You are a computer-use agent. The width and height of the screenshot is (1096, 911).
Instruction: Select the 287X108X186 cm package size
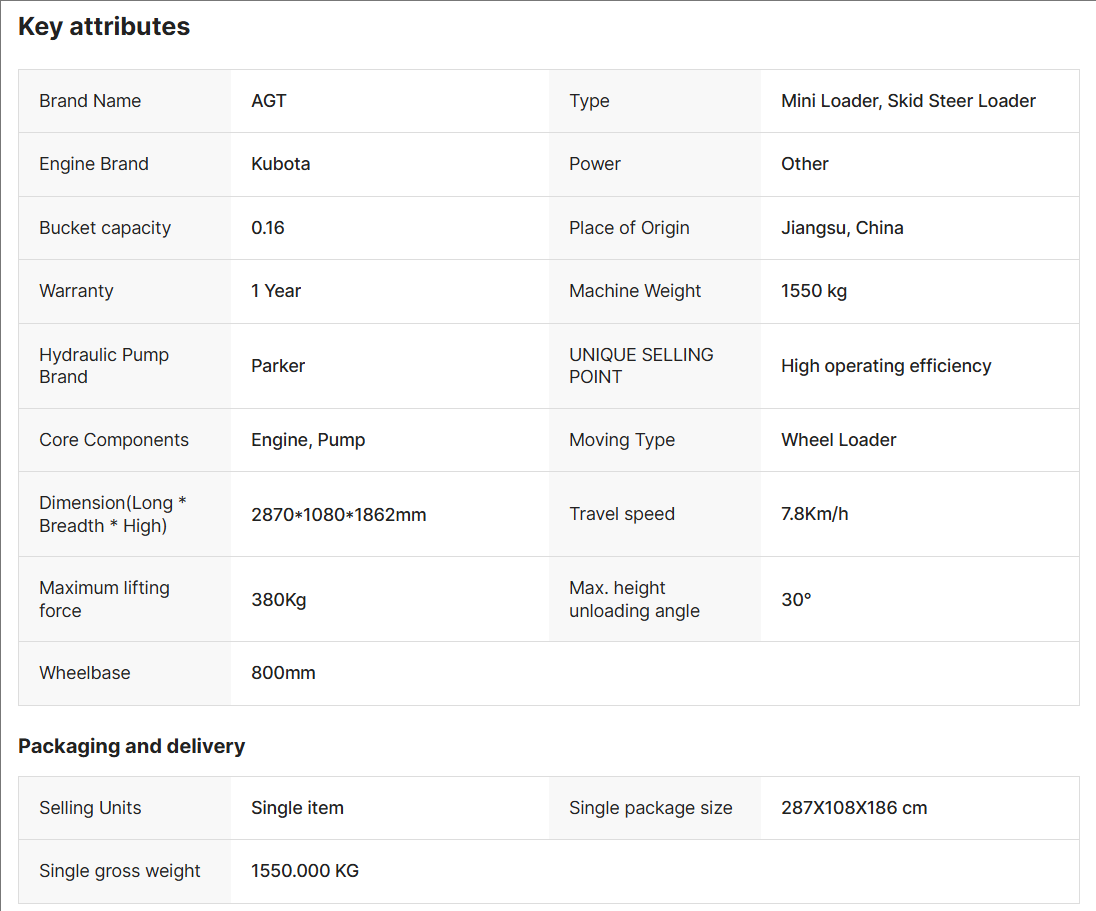click(854, 808)
